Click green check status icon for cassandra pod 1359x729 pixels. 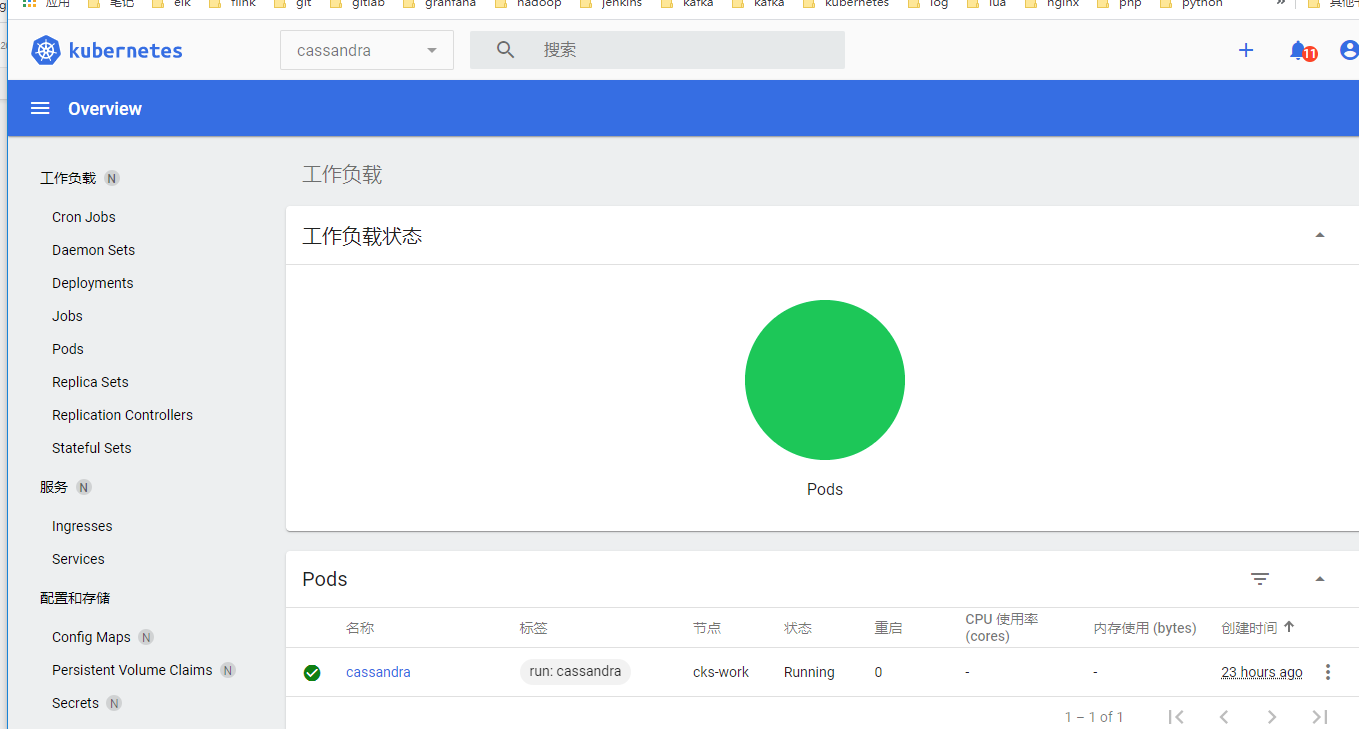(x=312, y=673)
